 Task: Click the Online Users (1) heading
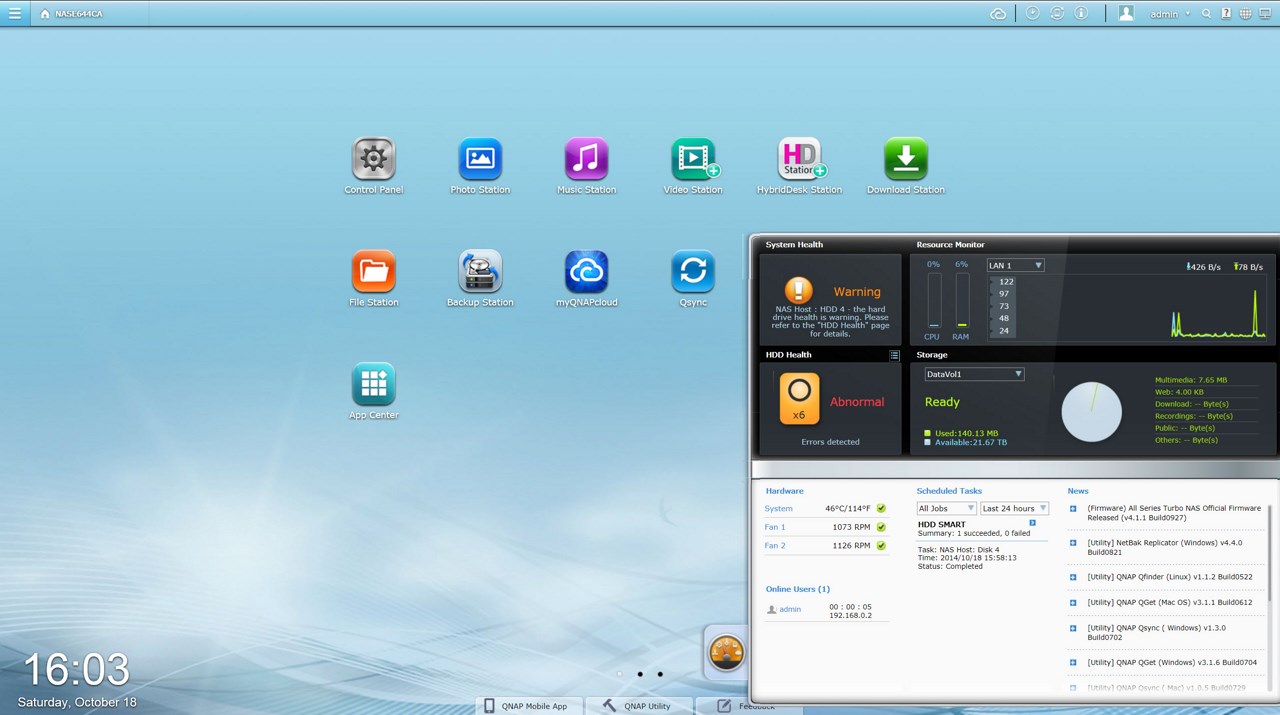(798, 589)
